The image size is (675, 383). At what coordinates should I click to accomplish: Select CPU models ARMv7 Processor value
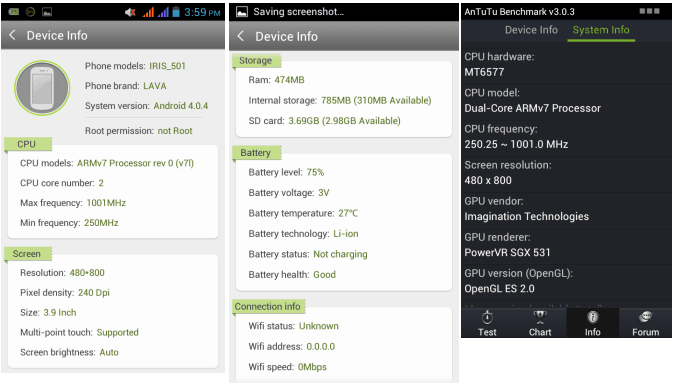(136, 163)
